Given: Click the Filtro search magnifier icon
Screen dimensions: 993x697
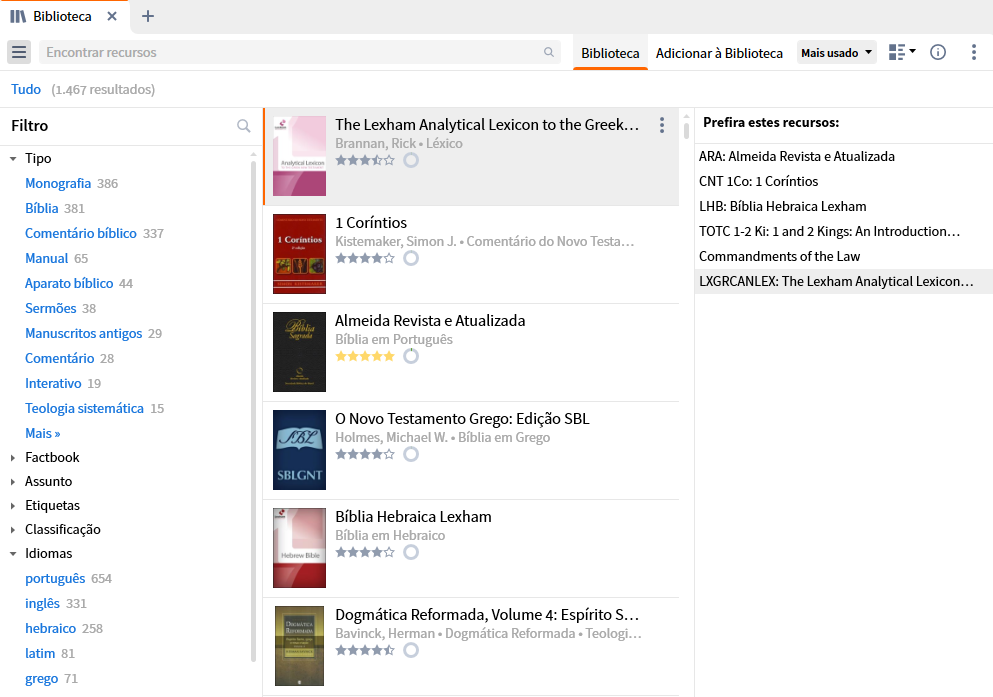Looking at the screenshot, I should click(x=243, y=125).
